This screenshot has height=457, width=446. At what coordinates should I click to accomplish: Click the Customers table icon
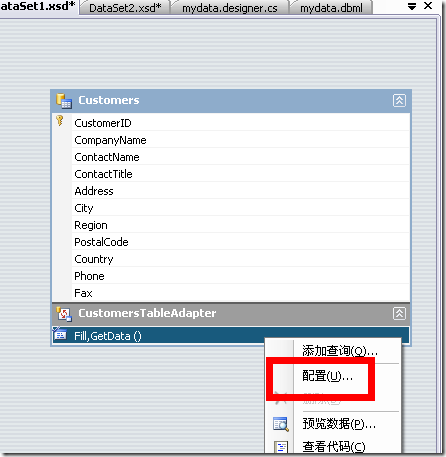[x=64, y=101]
